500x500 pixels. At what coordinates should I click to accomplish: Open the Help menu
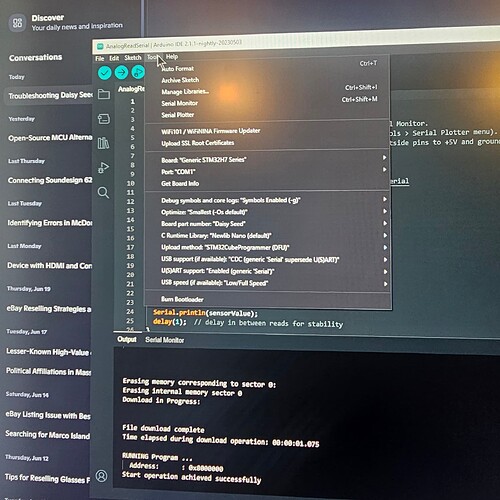(172, 57)
